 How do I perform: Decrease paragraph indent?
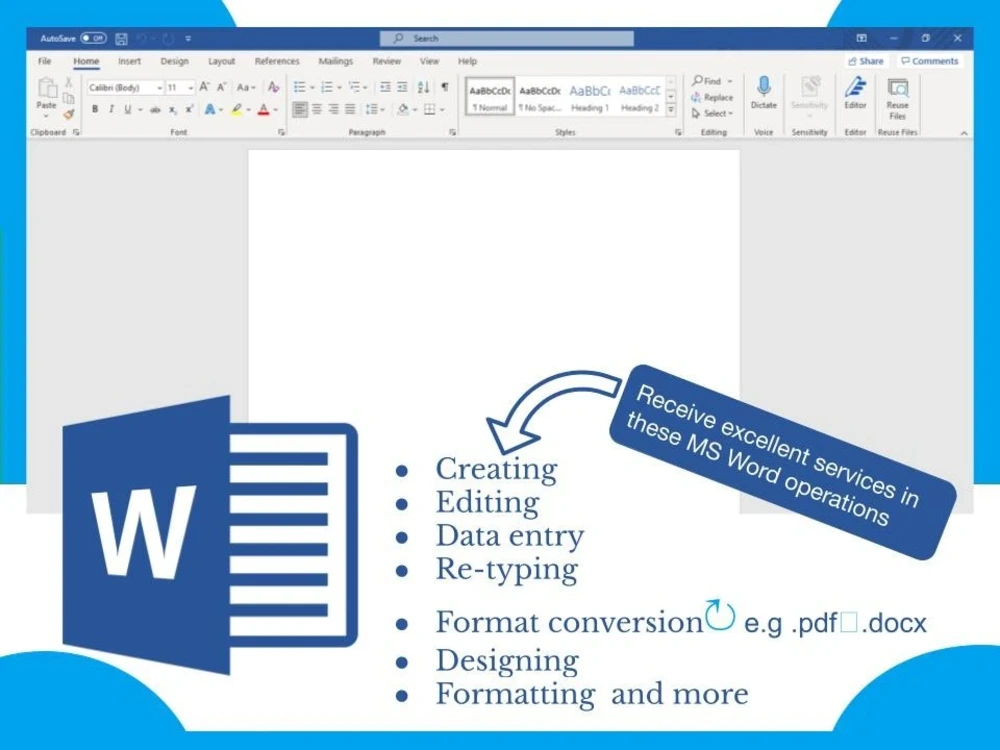(x=385, y=87)
